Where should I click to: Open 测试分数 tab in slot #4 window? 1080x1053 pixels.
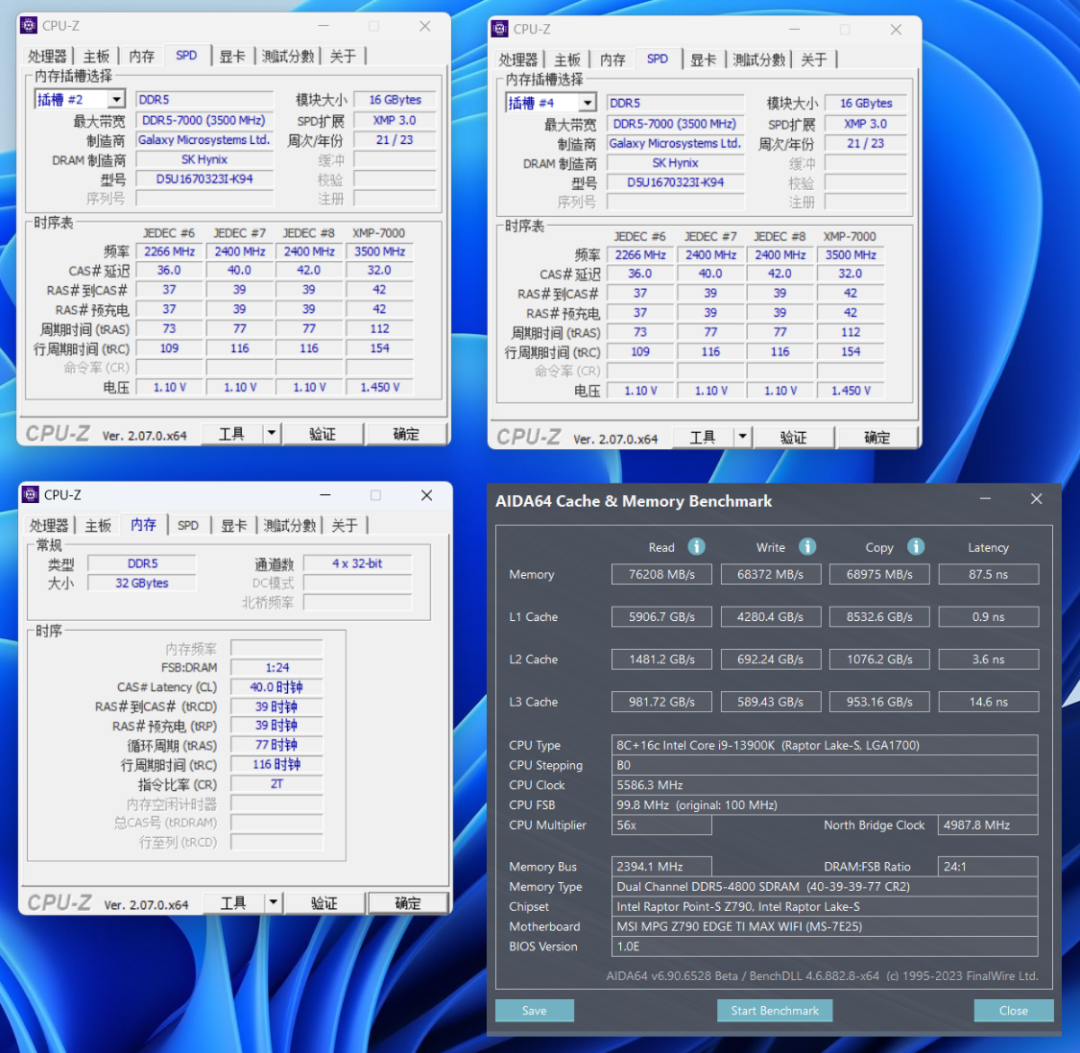(x=759, y=60)
